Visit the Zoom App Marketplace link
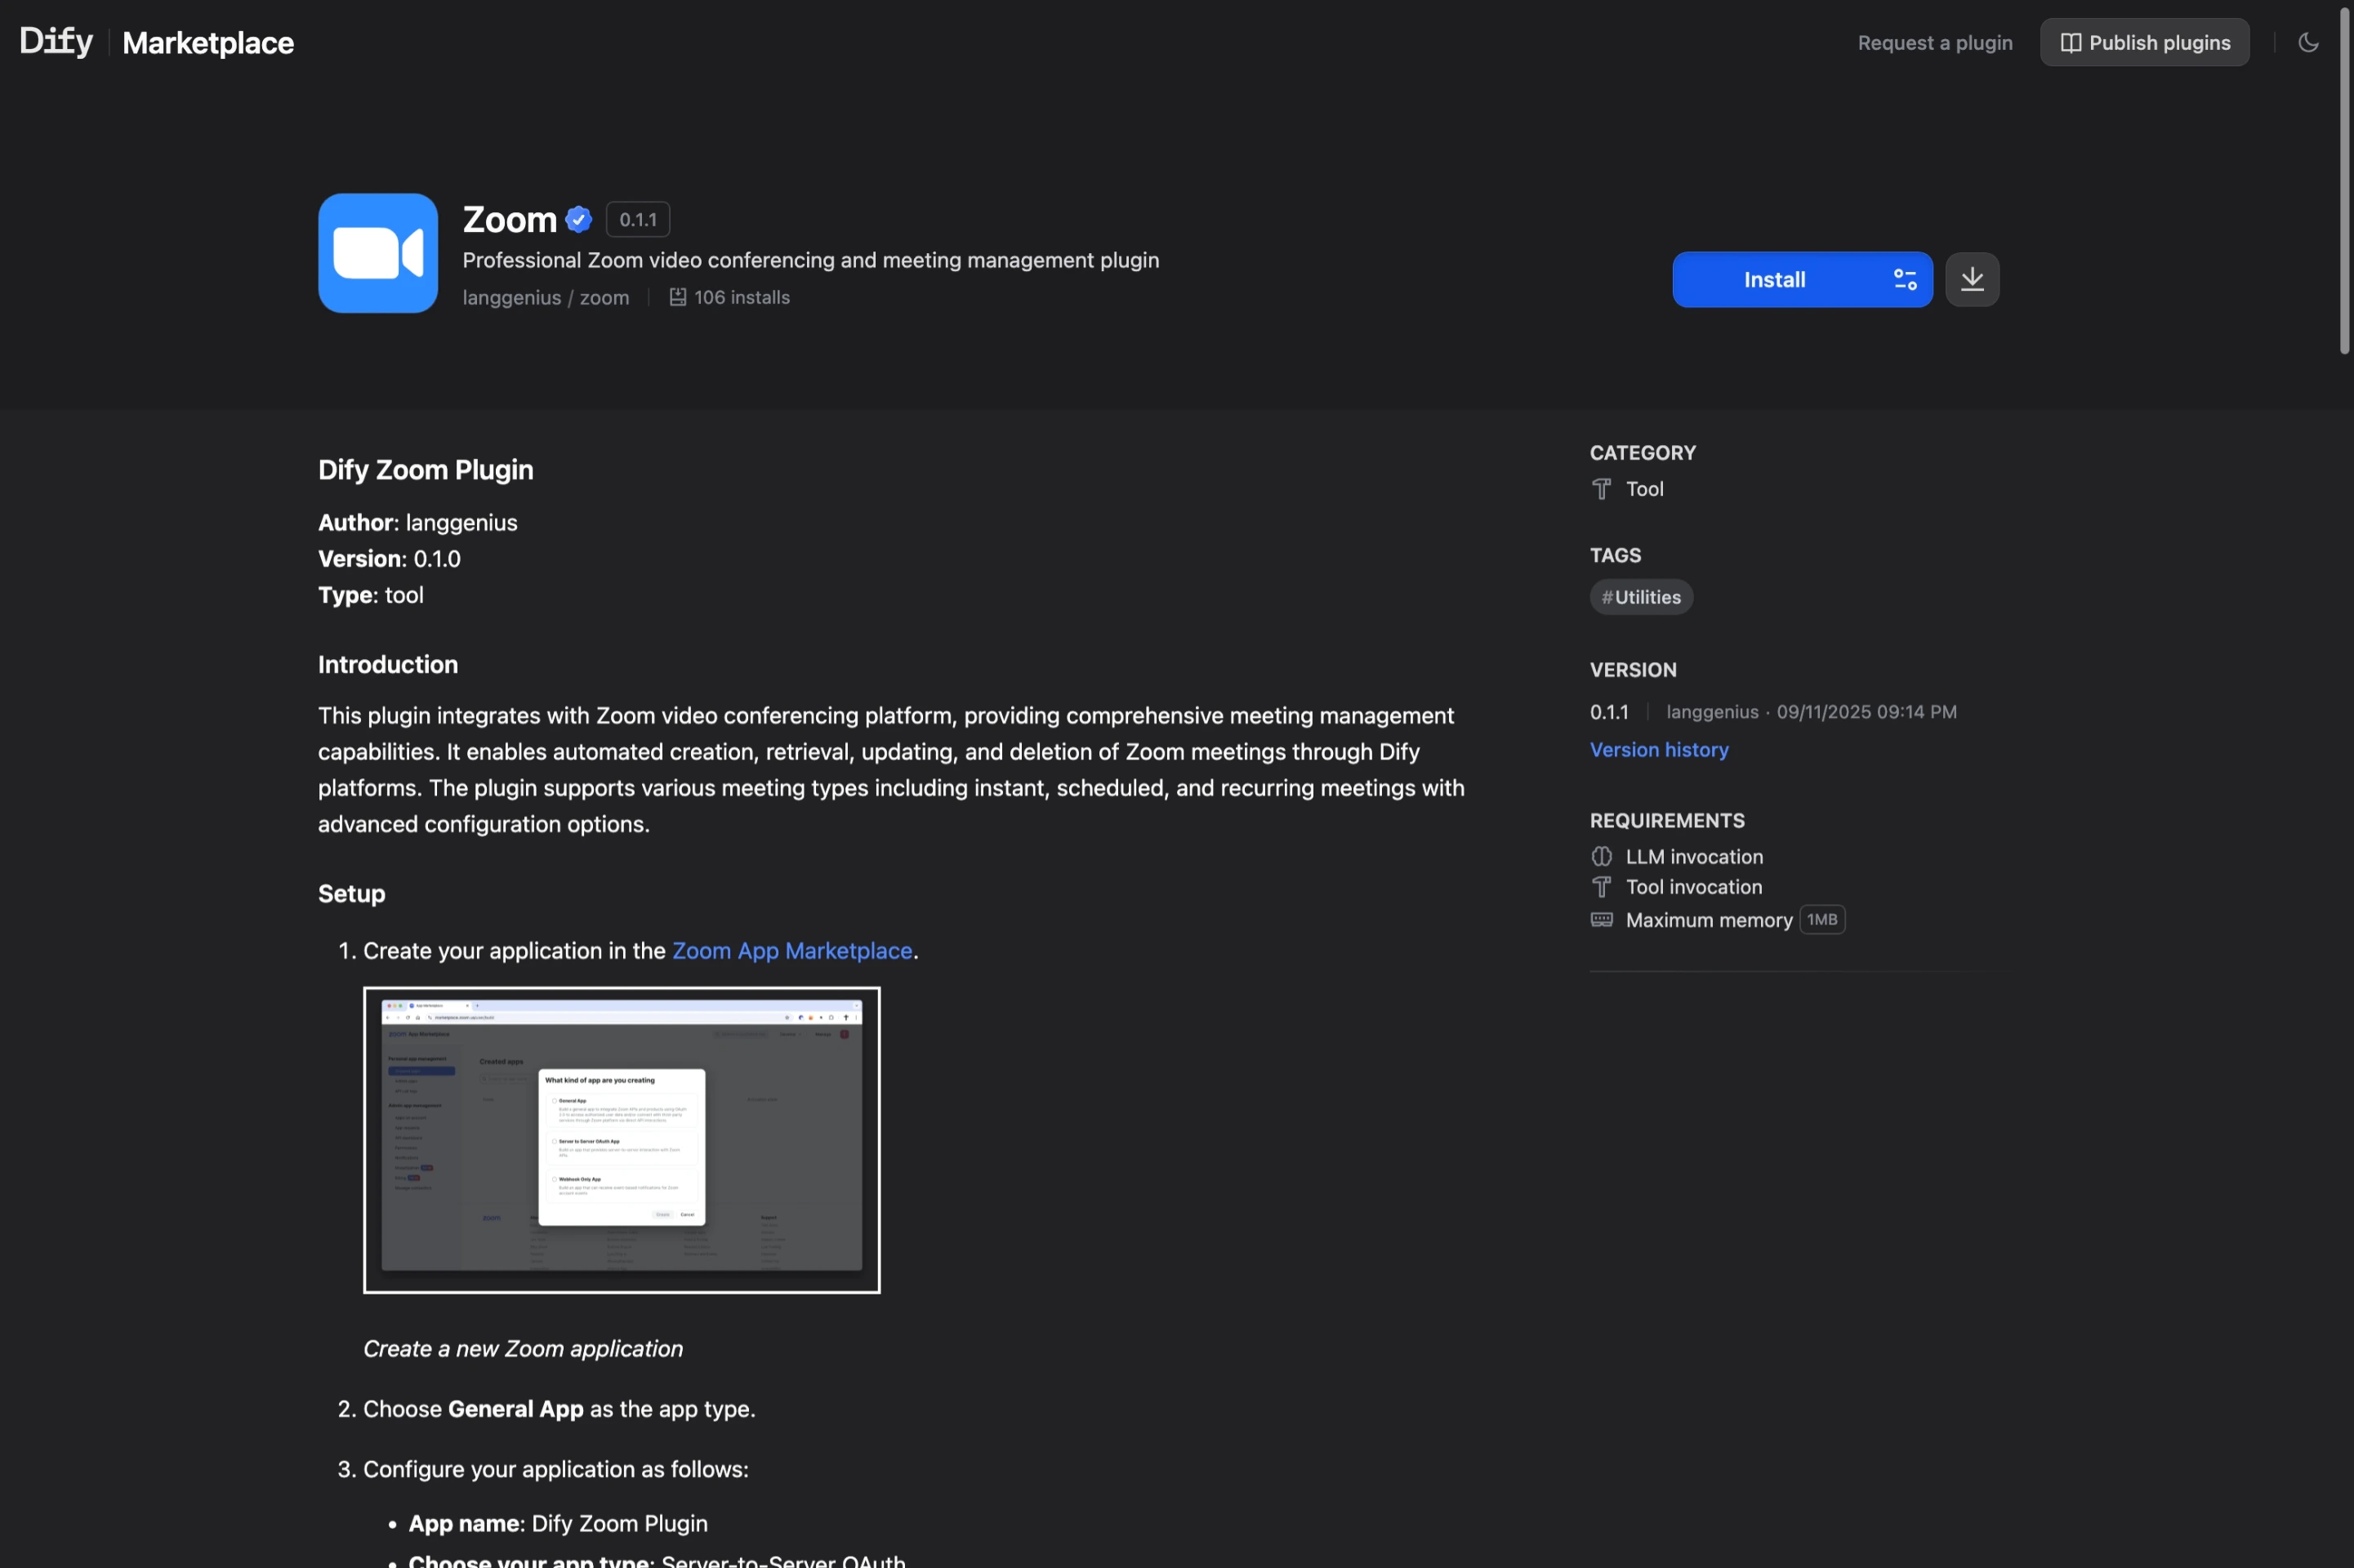 coord(791,950)
